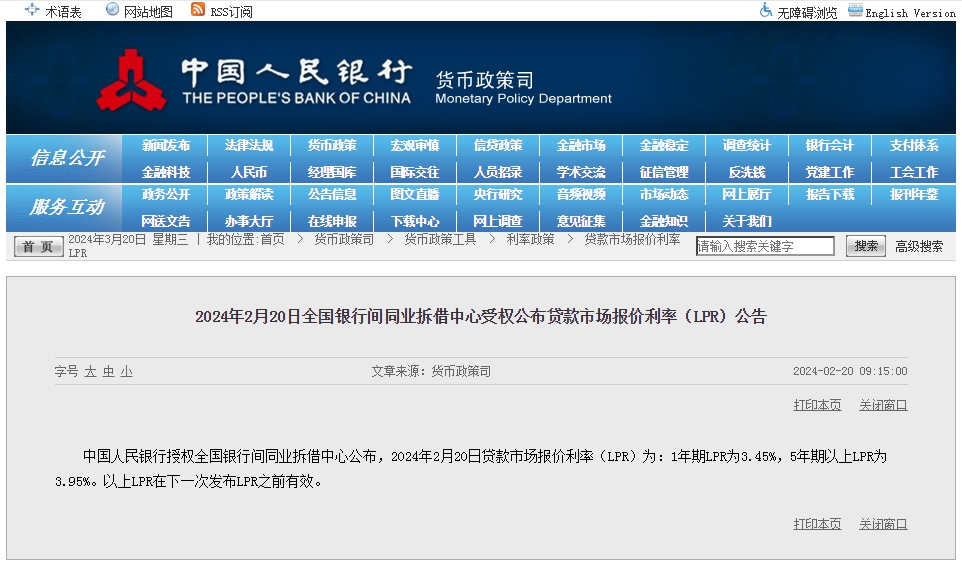The width and height of the screenshot is (962, 566).
Task: Click the 无障碍浏览 accessibility wheelchair icon
Action: click(x=766, y=10)
